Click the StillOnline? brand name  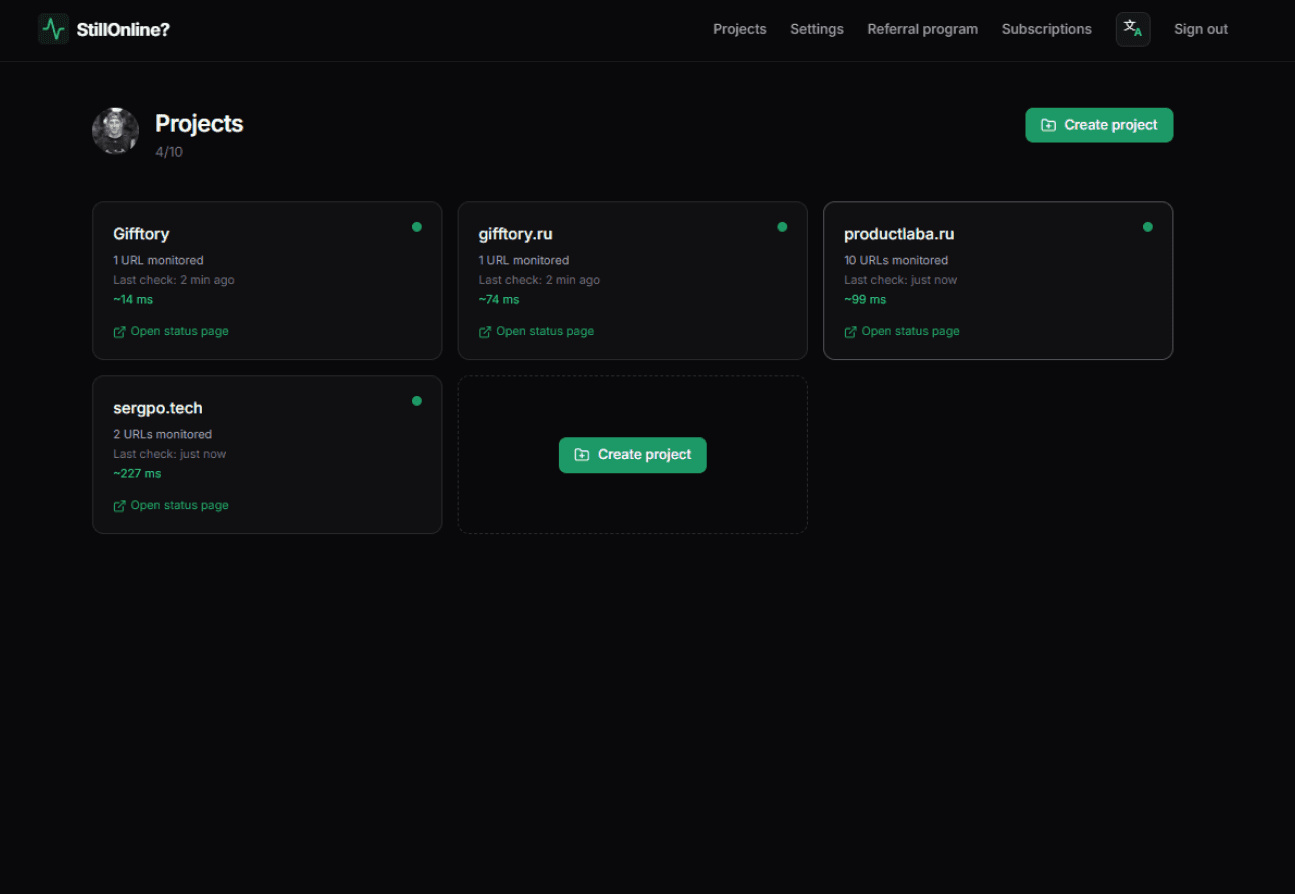click(123, 29)
